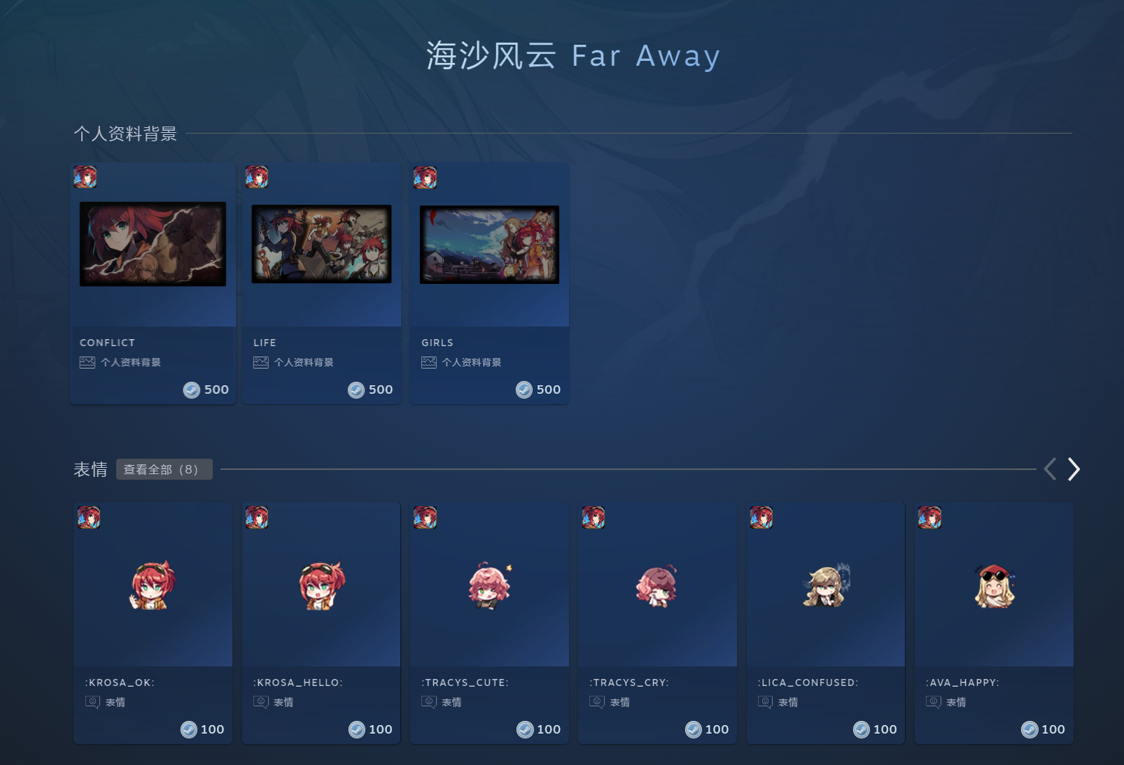This screenshot has width=1124, height=765.
Task: Show previous emoticons with left chevron
Action: 1050,469
